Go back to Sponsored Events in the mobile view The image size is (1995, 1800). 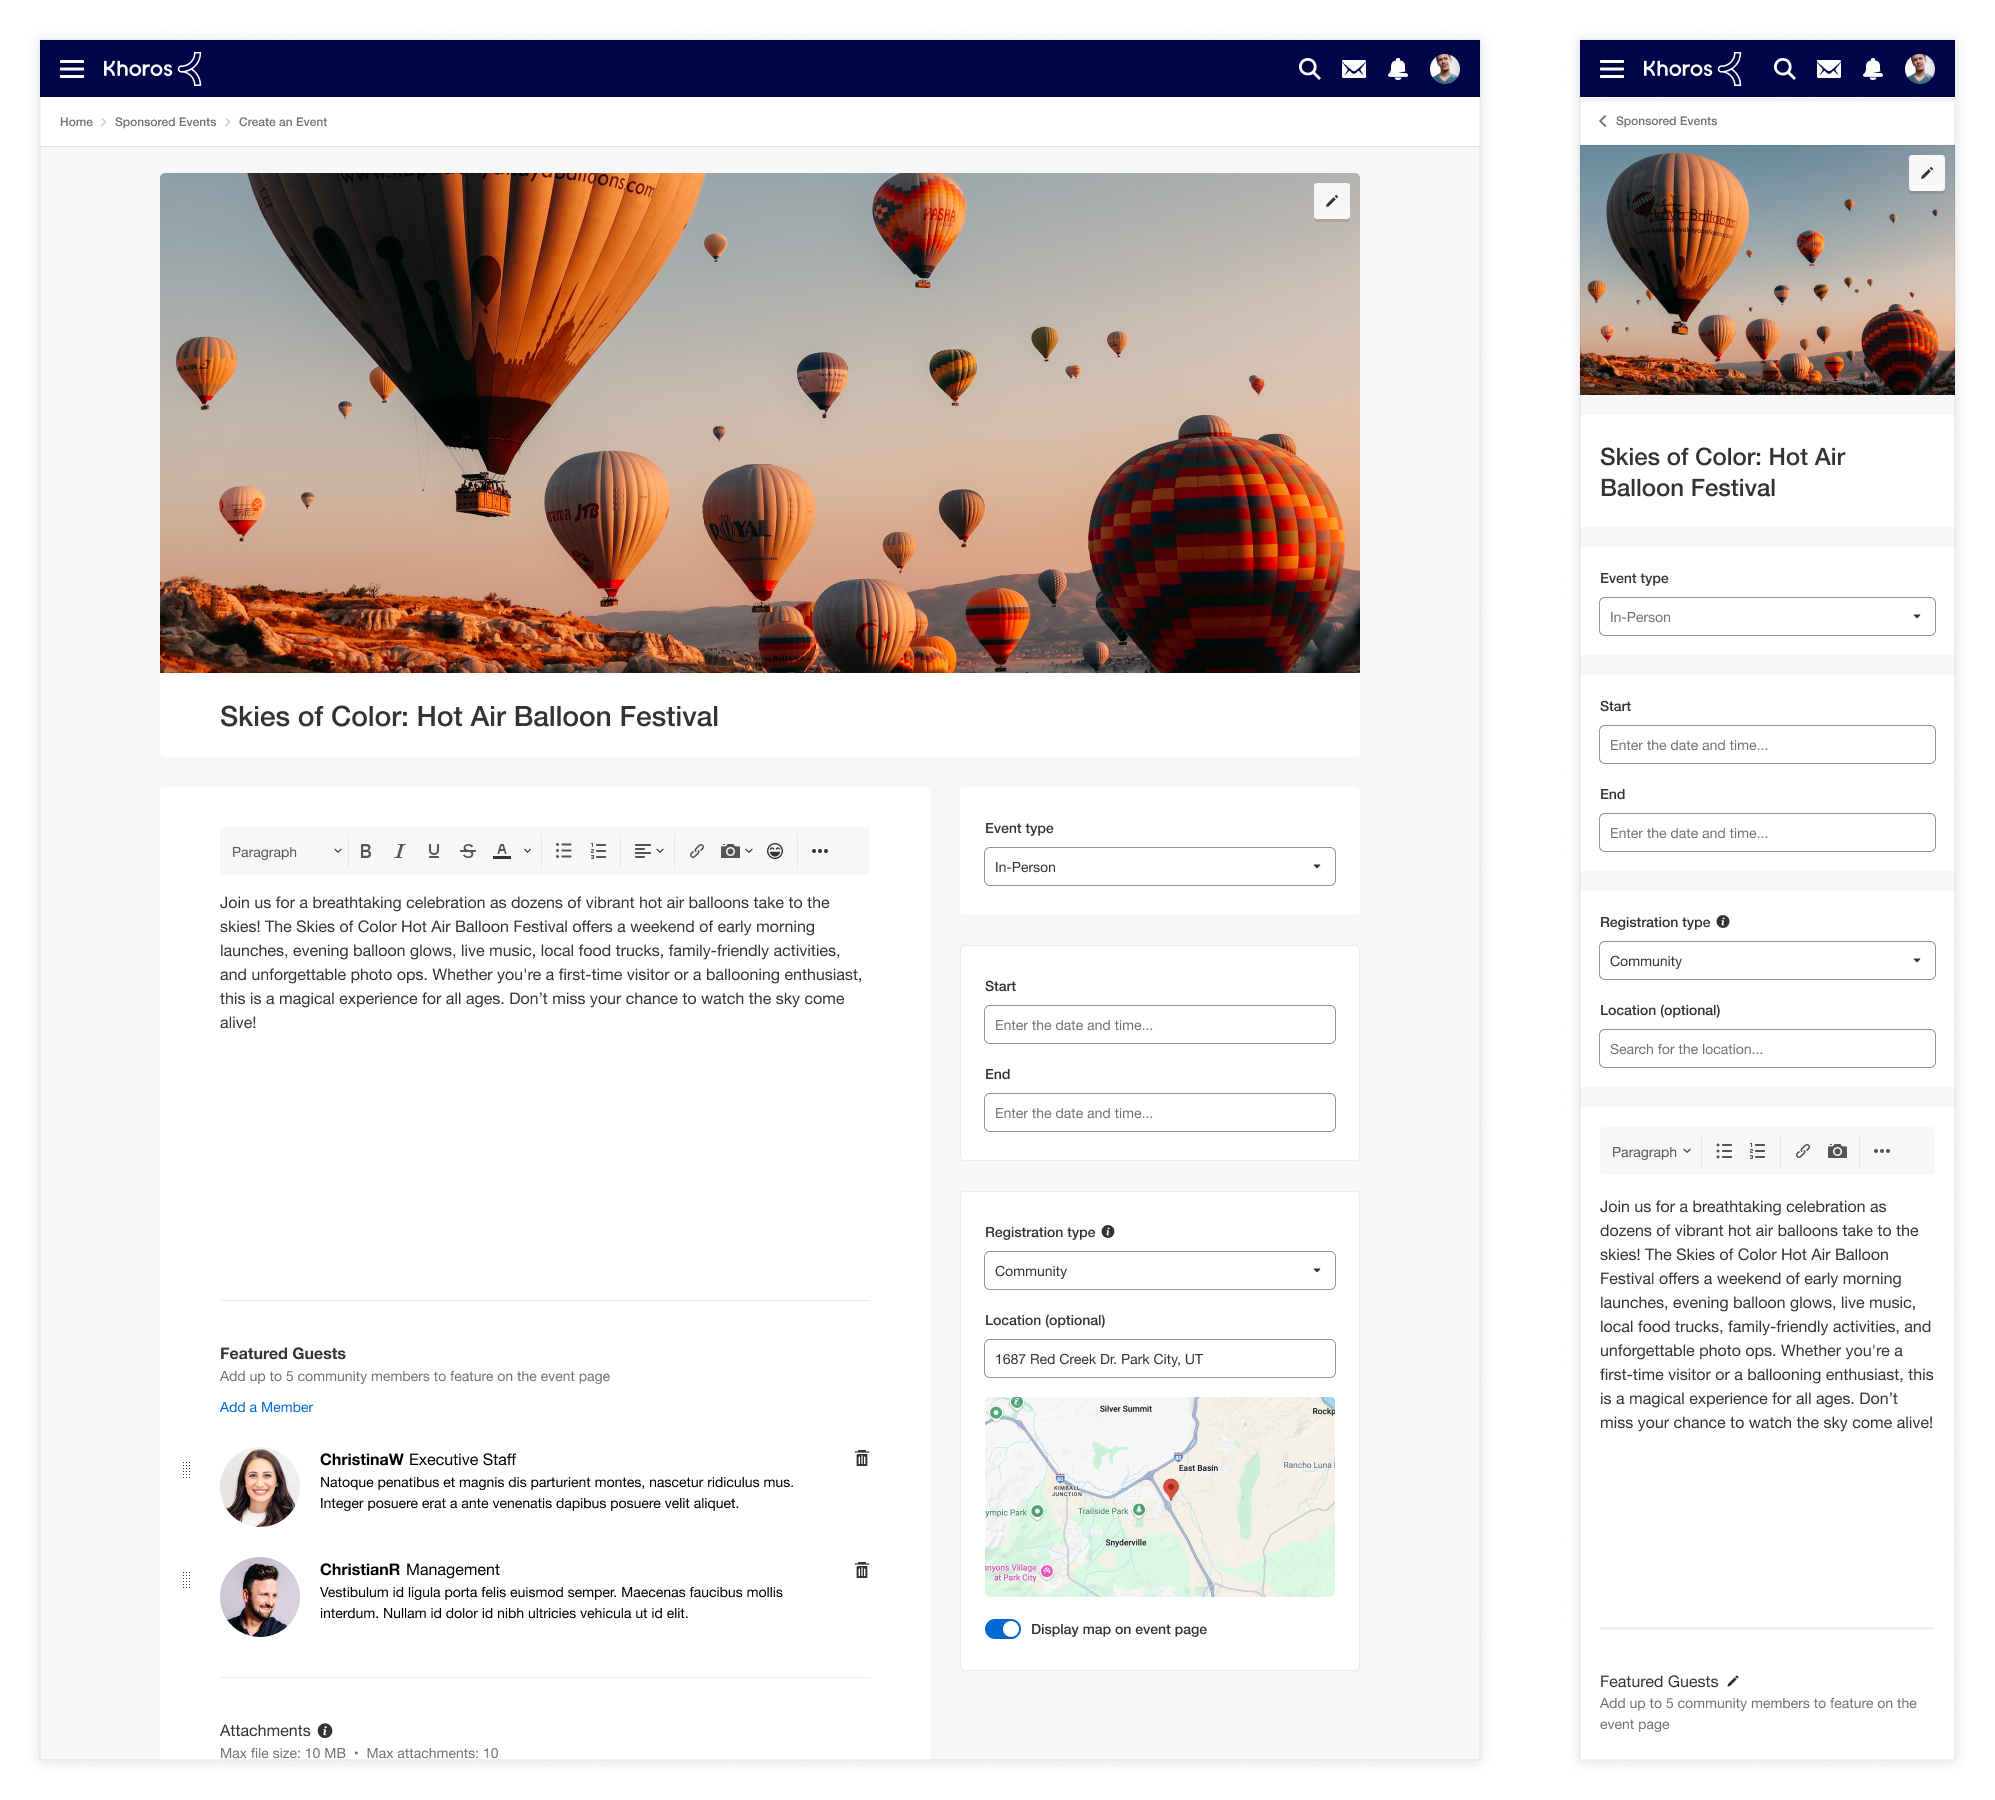point(1658,121)
